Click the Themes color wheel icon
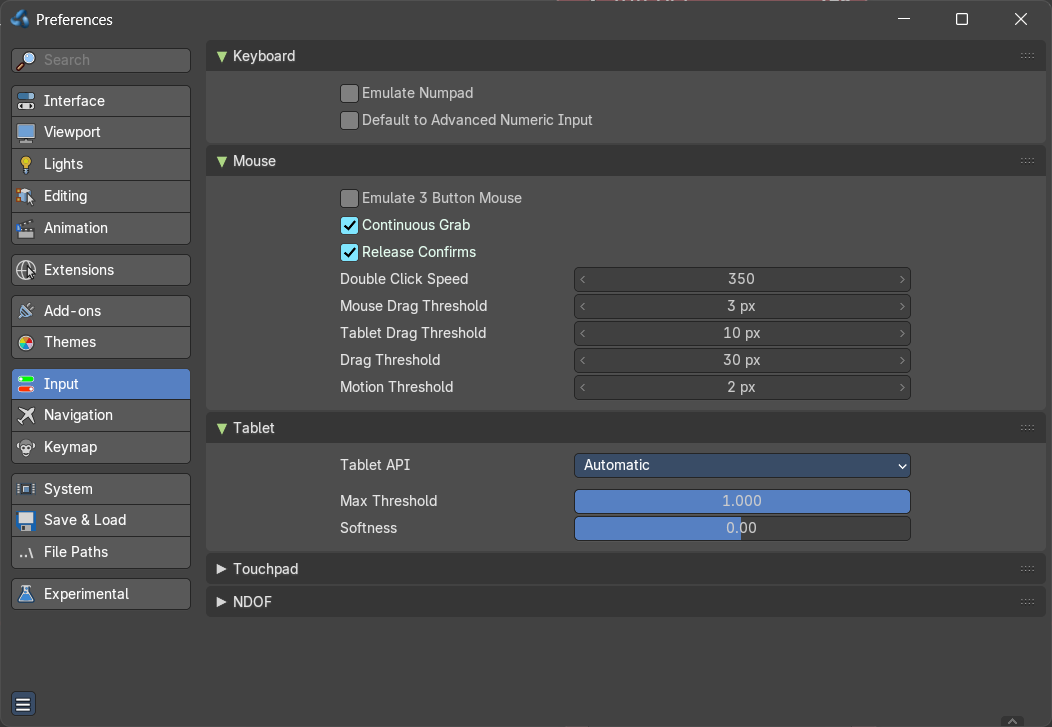The width and height of the screenshot is (1052, 727). (26, 343)
